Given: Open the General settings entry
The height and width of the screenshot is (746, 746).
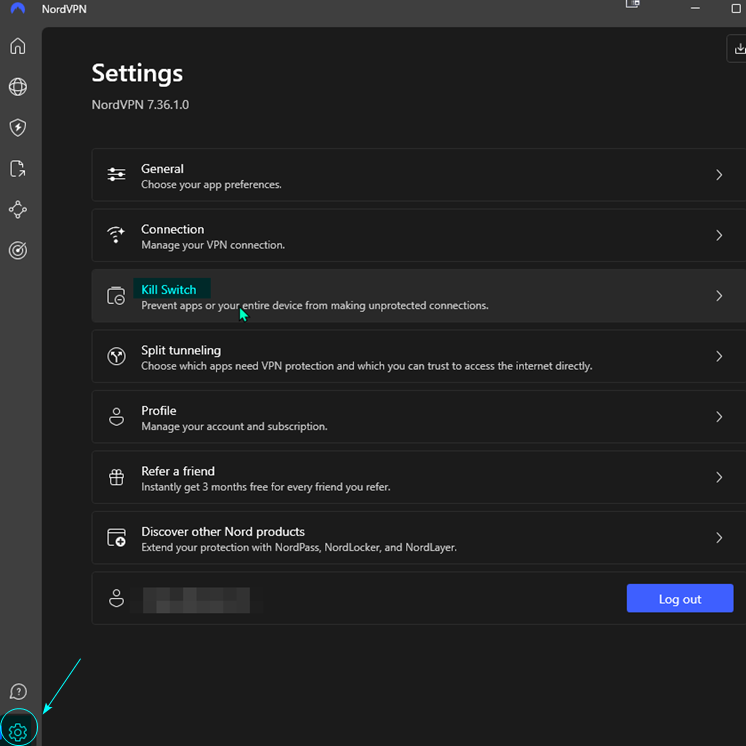Looking at the screenshot, I should point(419,175).
